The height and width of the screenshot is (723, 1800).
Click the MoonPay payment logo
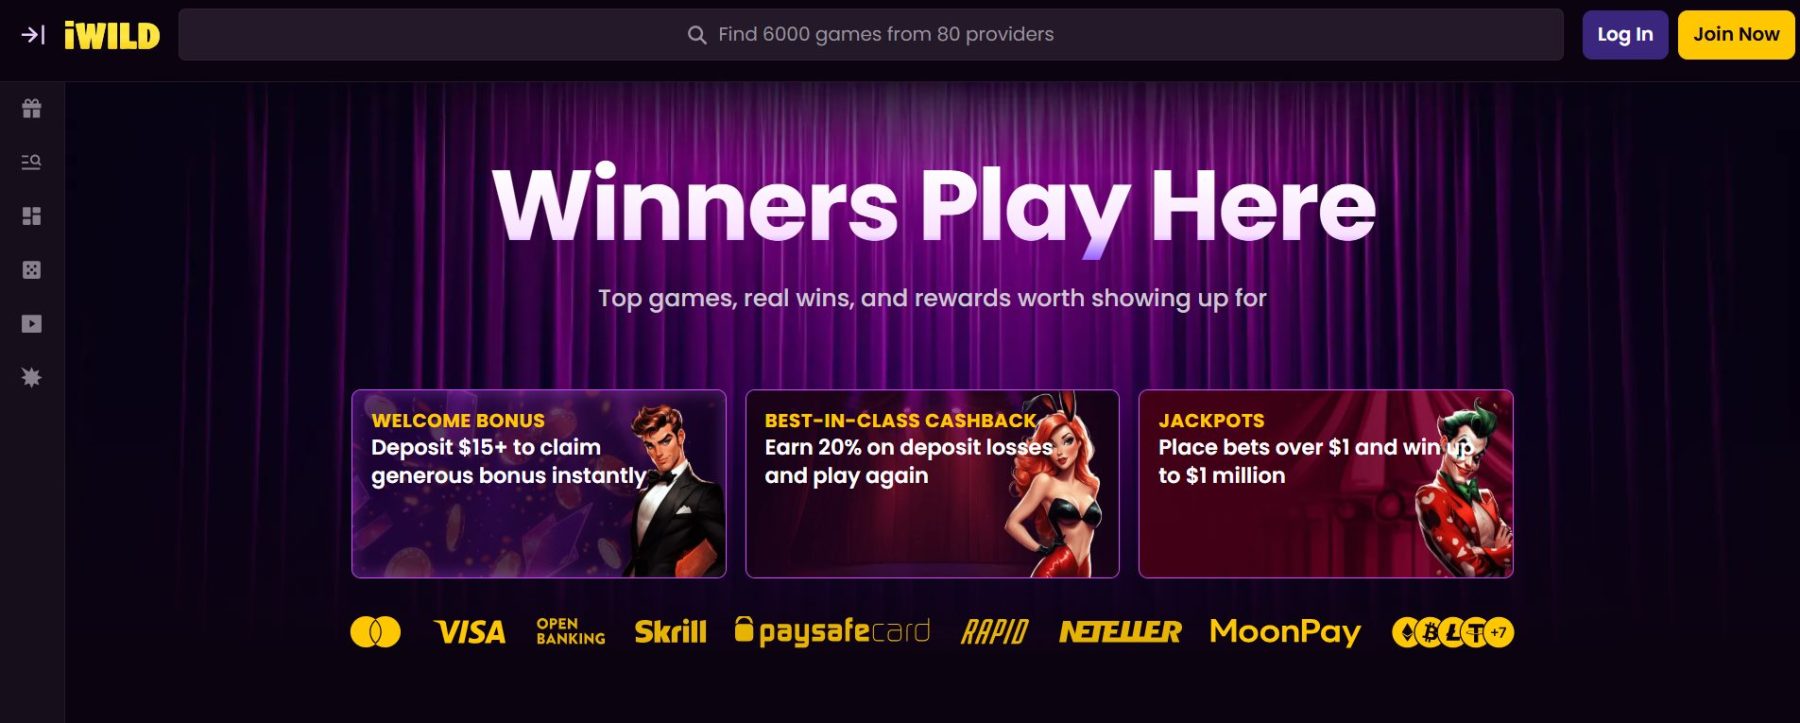pyautogui.click(x=1285, y=632)
